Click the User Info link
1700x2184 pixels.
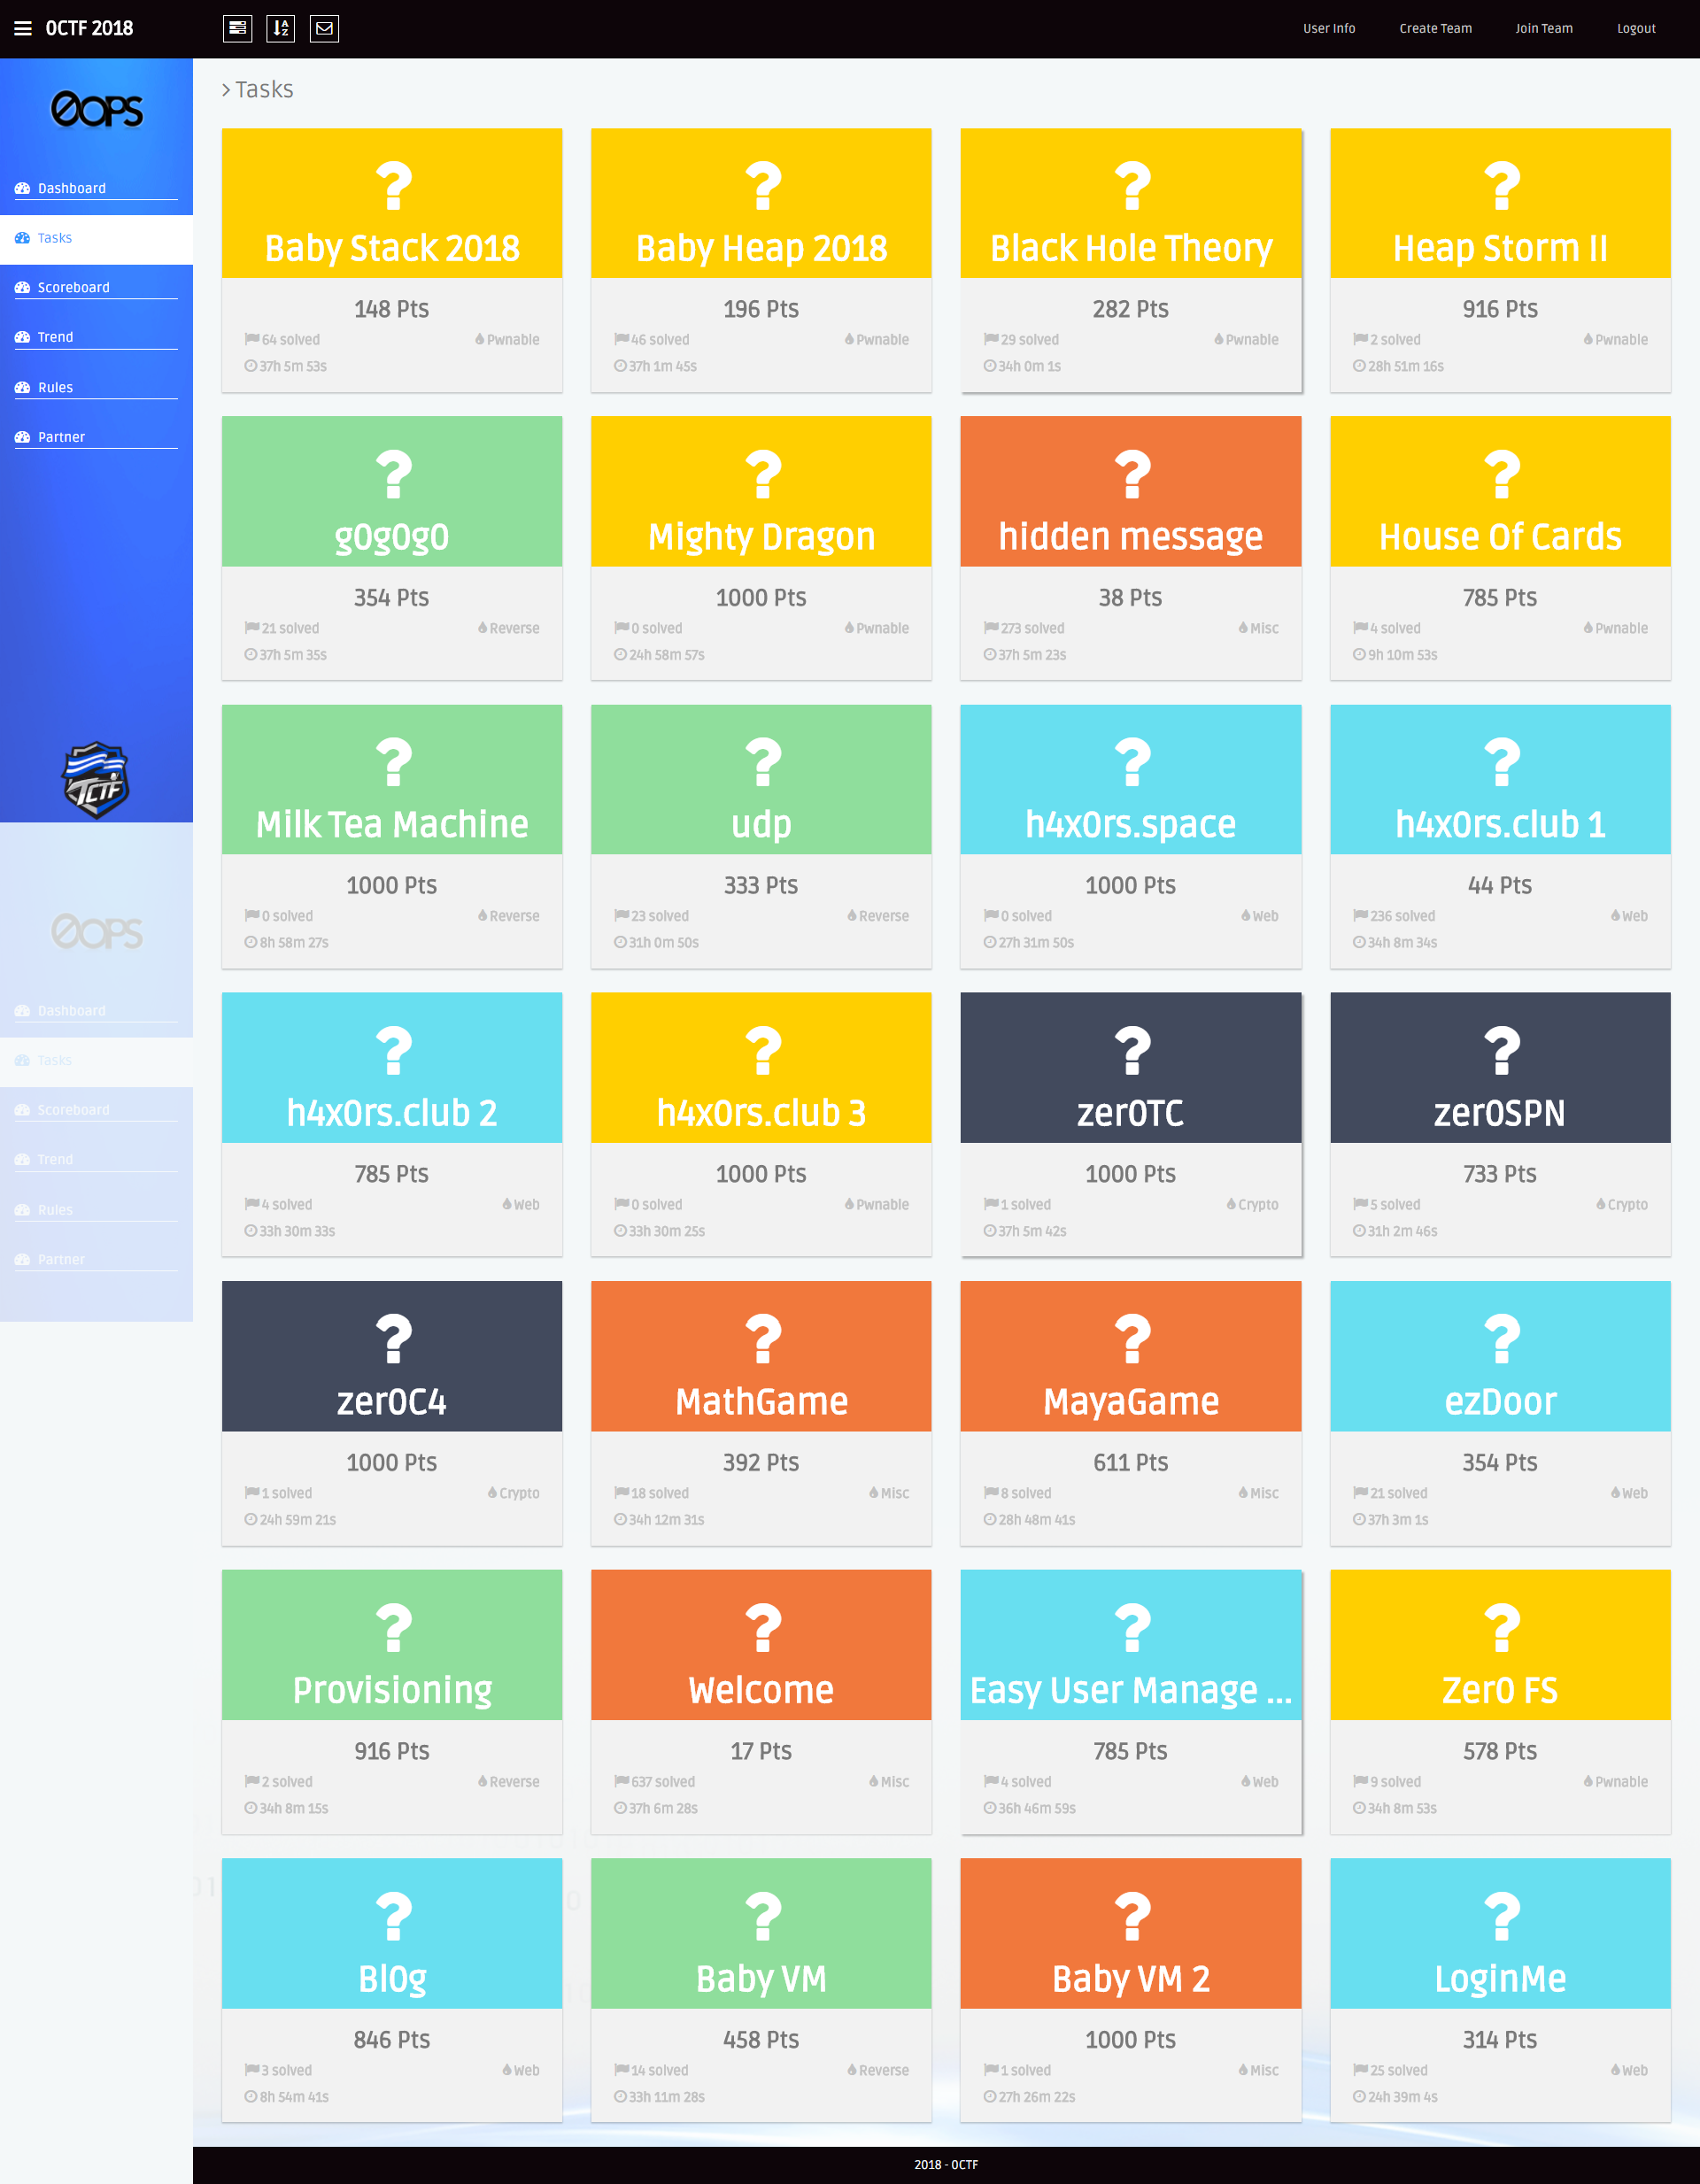pyautogui.click(x=1328, y=28)
